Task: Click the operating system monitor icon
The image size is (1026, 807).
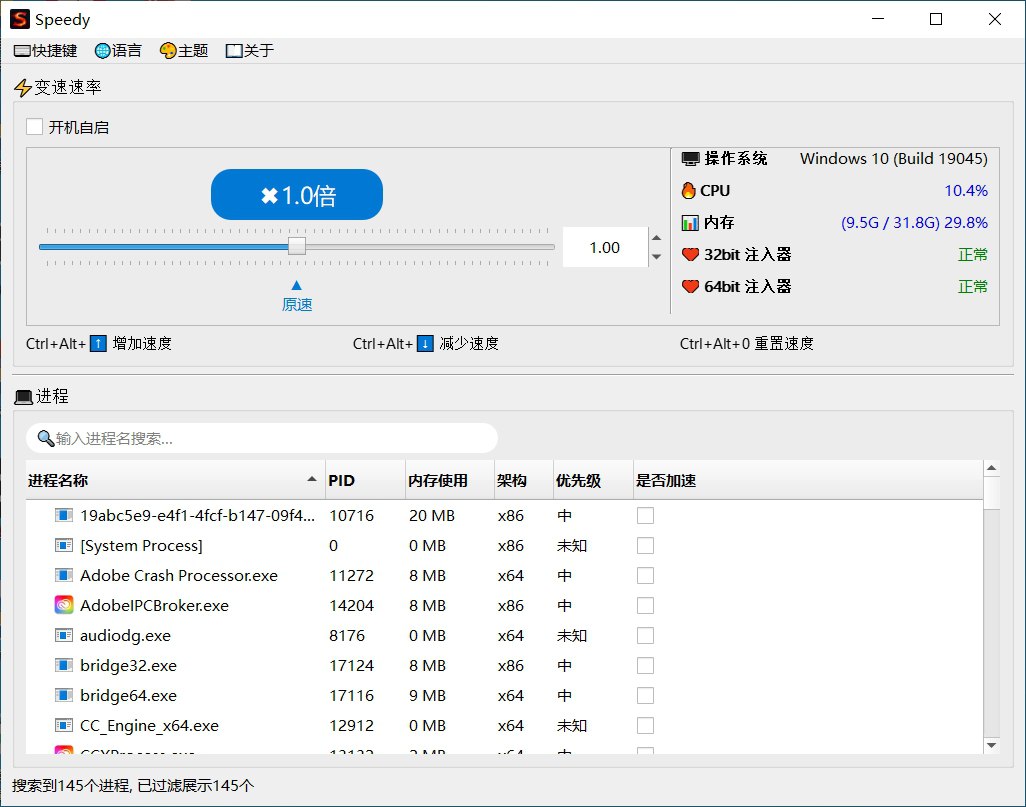Action: click(x=690, y=159)
